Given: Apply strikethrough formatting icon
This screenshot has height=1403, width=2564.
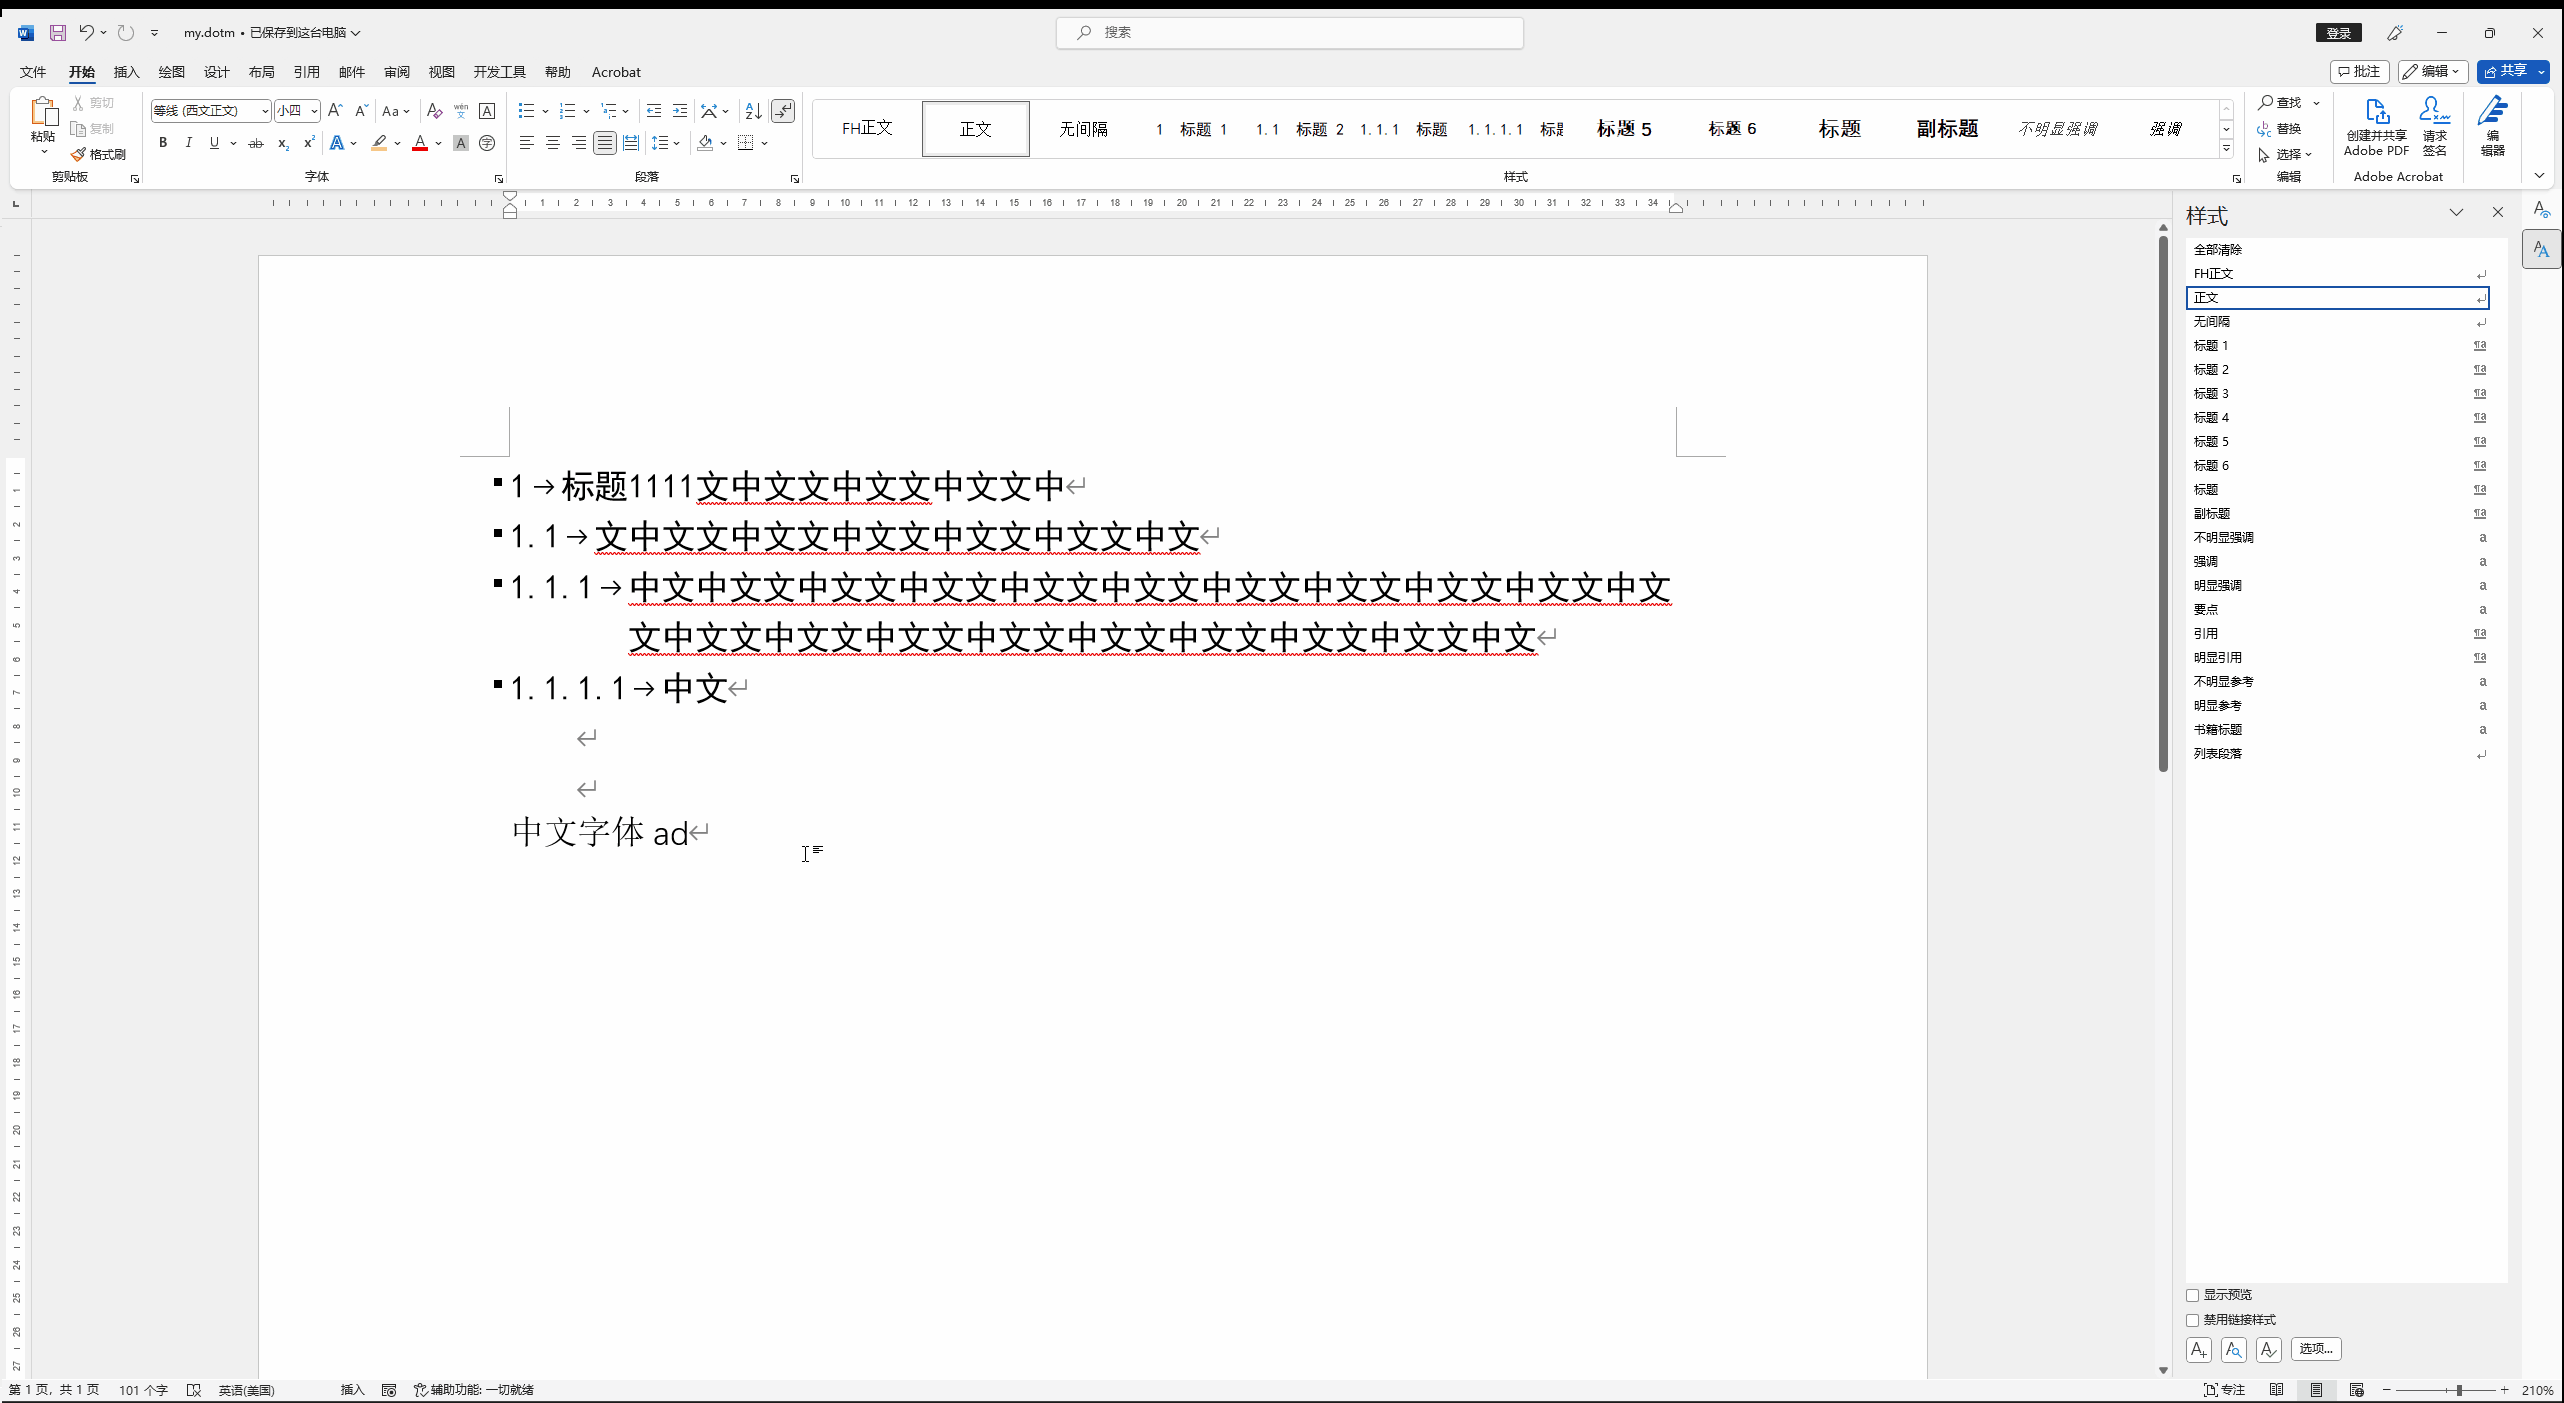Looking at the screenshot, I should click(256, 143).
